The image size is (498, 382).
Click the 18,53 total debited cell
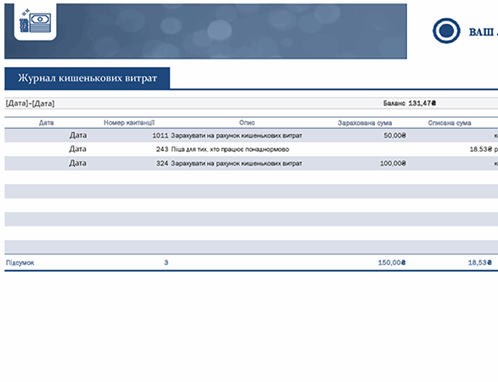[480, 263]
